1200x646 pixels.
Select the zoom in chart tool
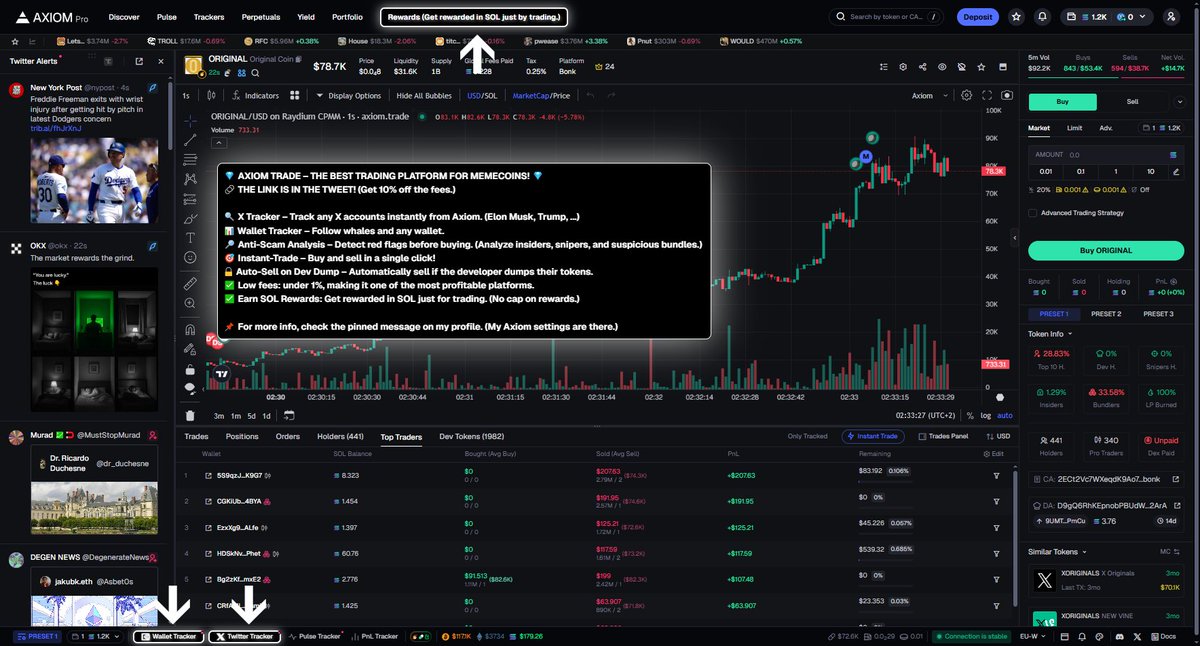pyautogui.click(x=190, y=304)
